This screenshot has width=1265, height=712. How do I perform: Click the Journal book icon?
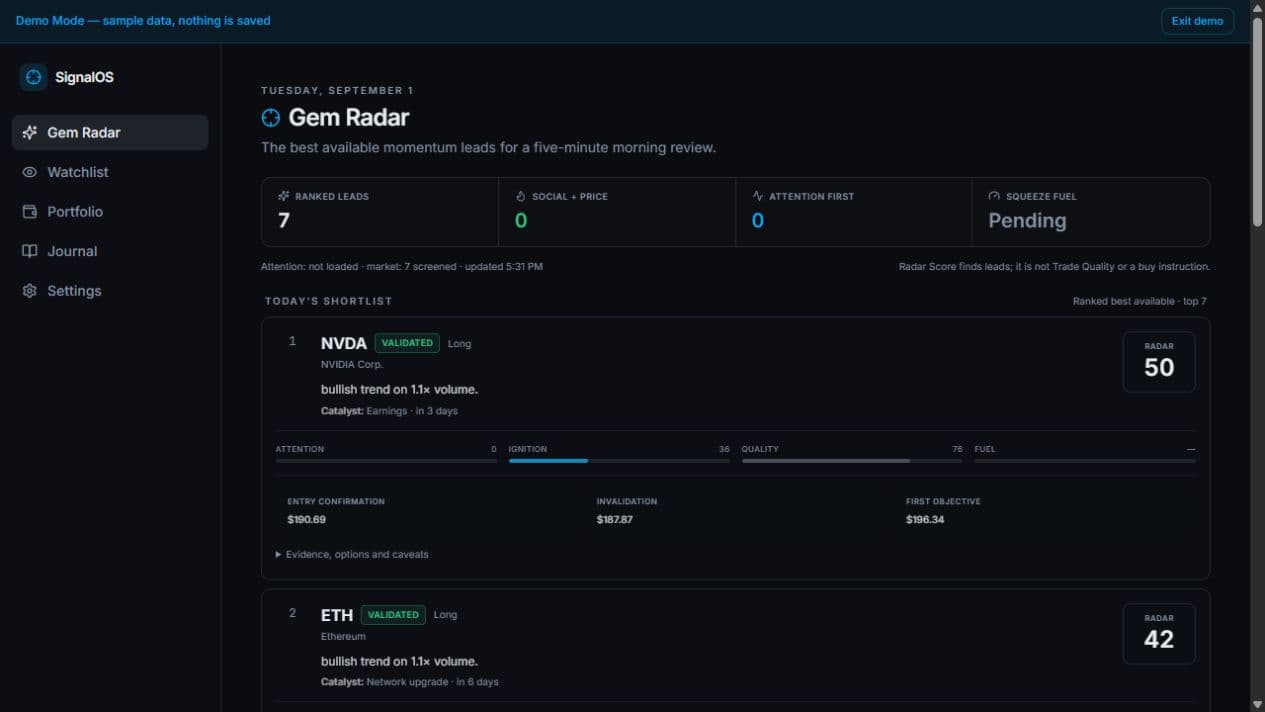[30, 251]
